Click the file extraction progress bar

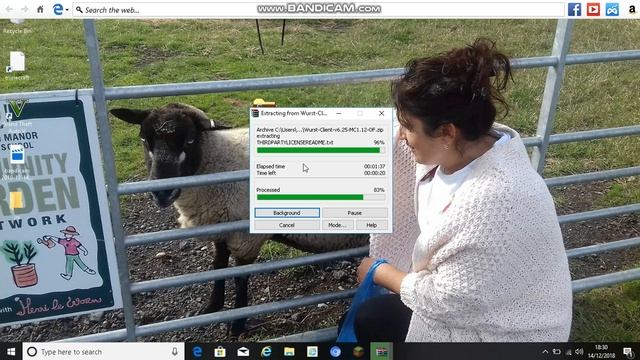(320, 150)
